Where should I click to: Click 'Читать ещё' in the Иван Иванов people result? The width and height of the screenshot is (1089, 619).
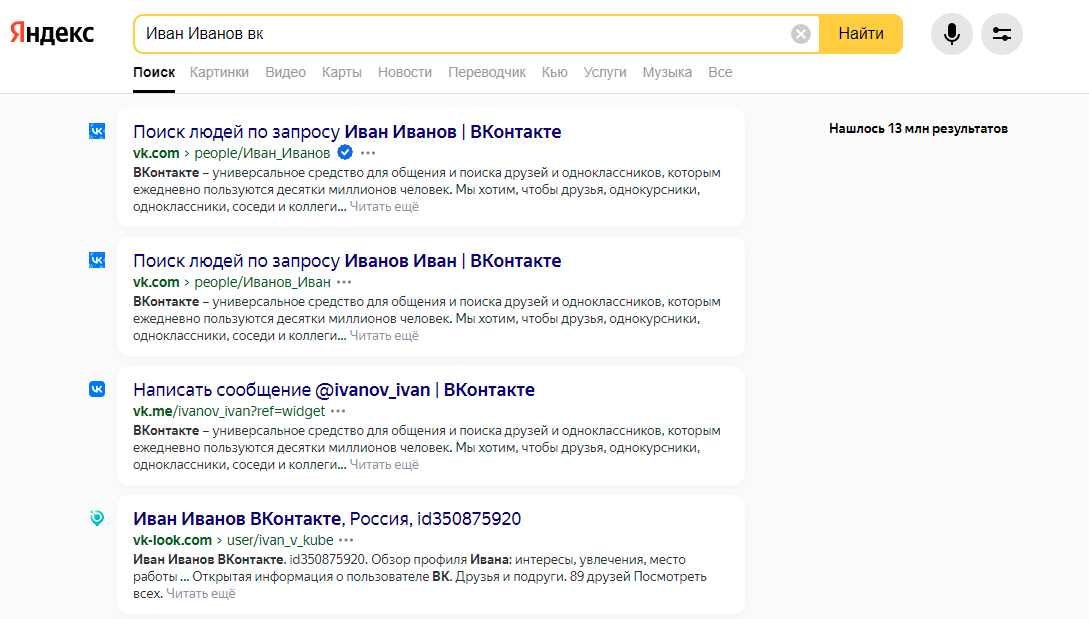click(x=384, y=206)
